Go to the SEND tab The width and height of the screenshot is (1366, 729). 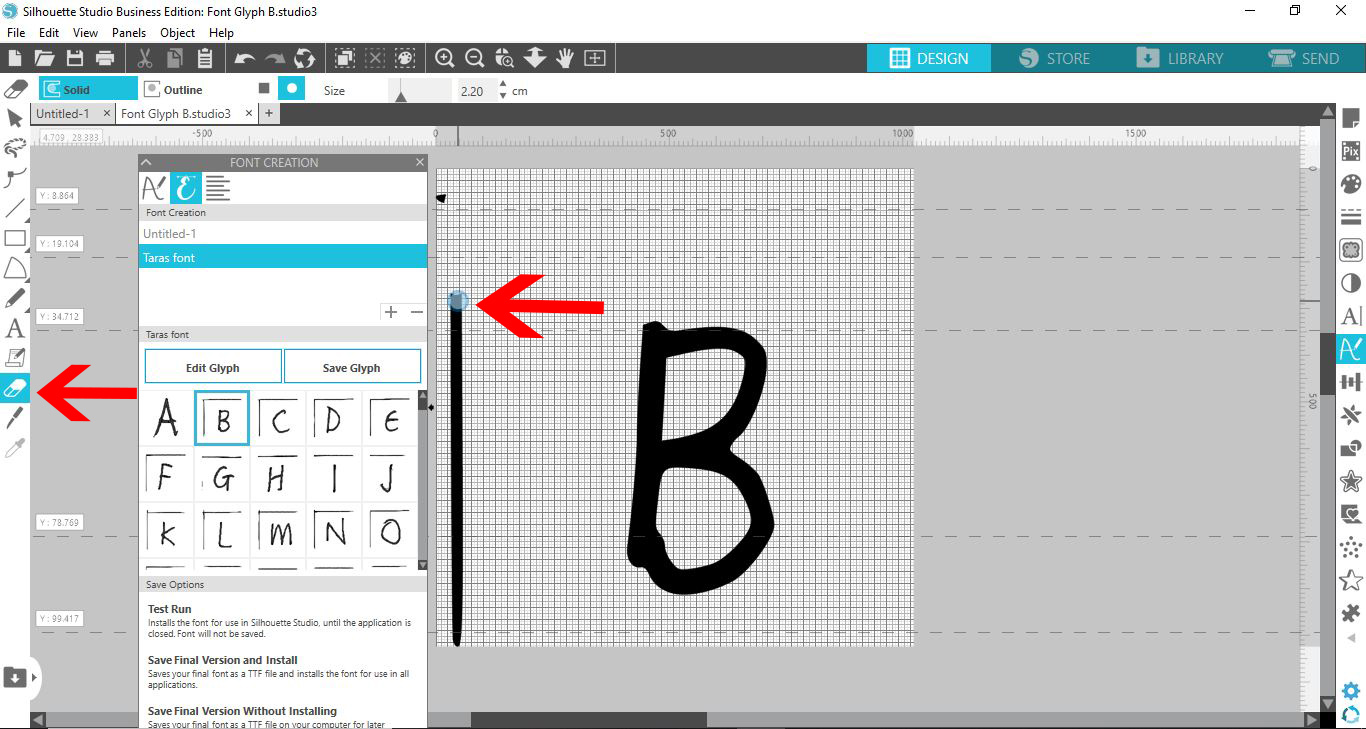click(1305, 58)
